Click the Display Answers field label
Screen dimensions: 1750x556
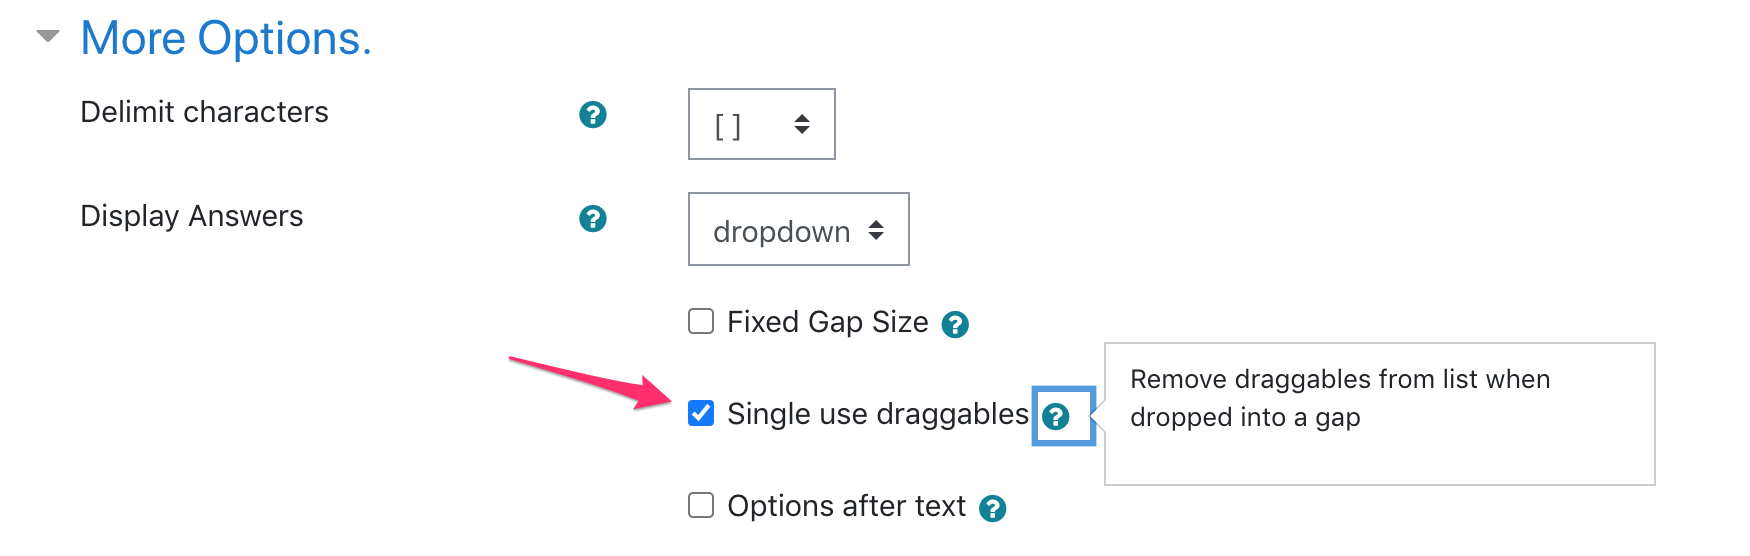[x=191, y=216]
